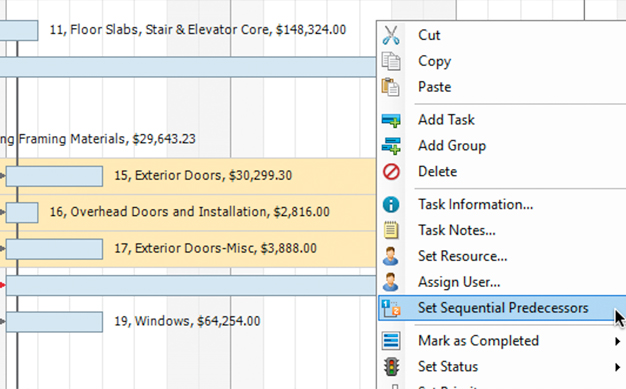Select the Floor Slabs task label
The image size is (626, 389).
point(198,30)
